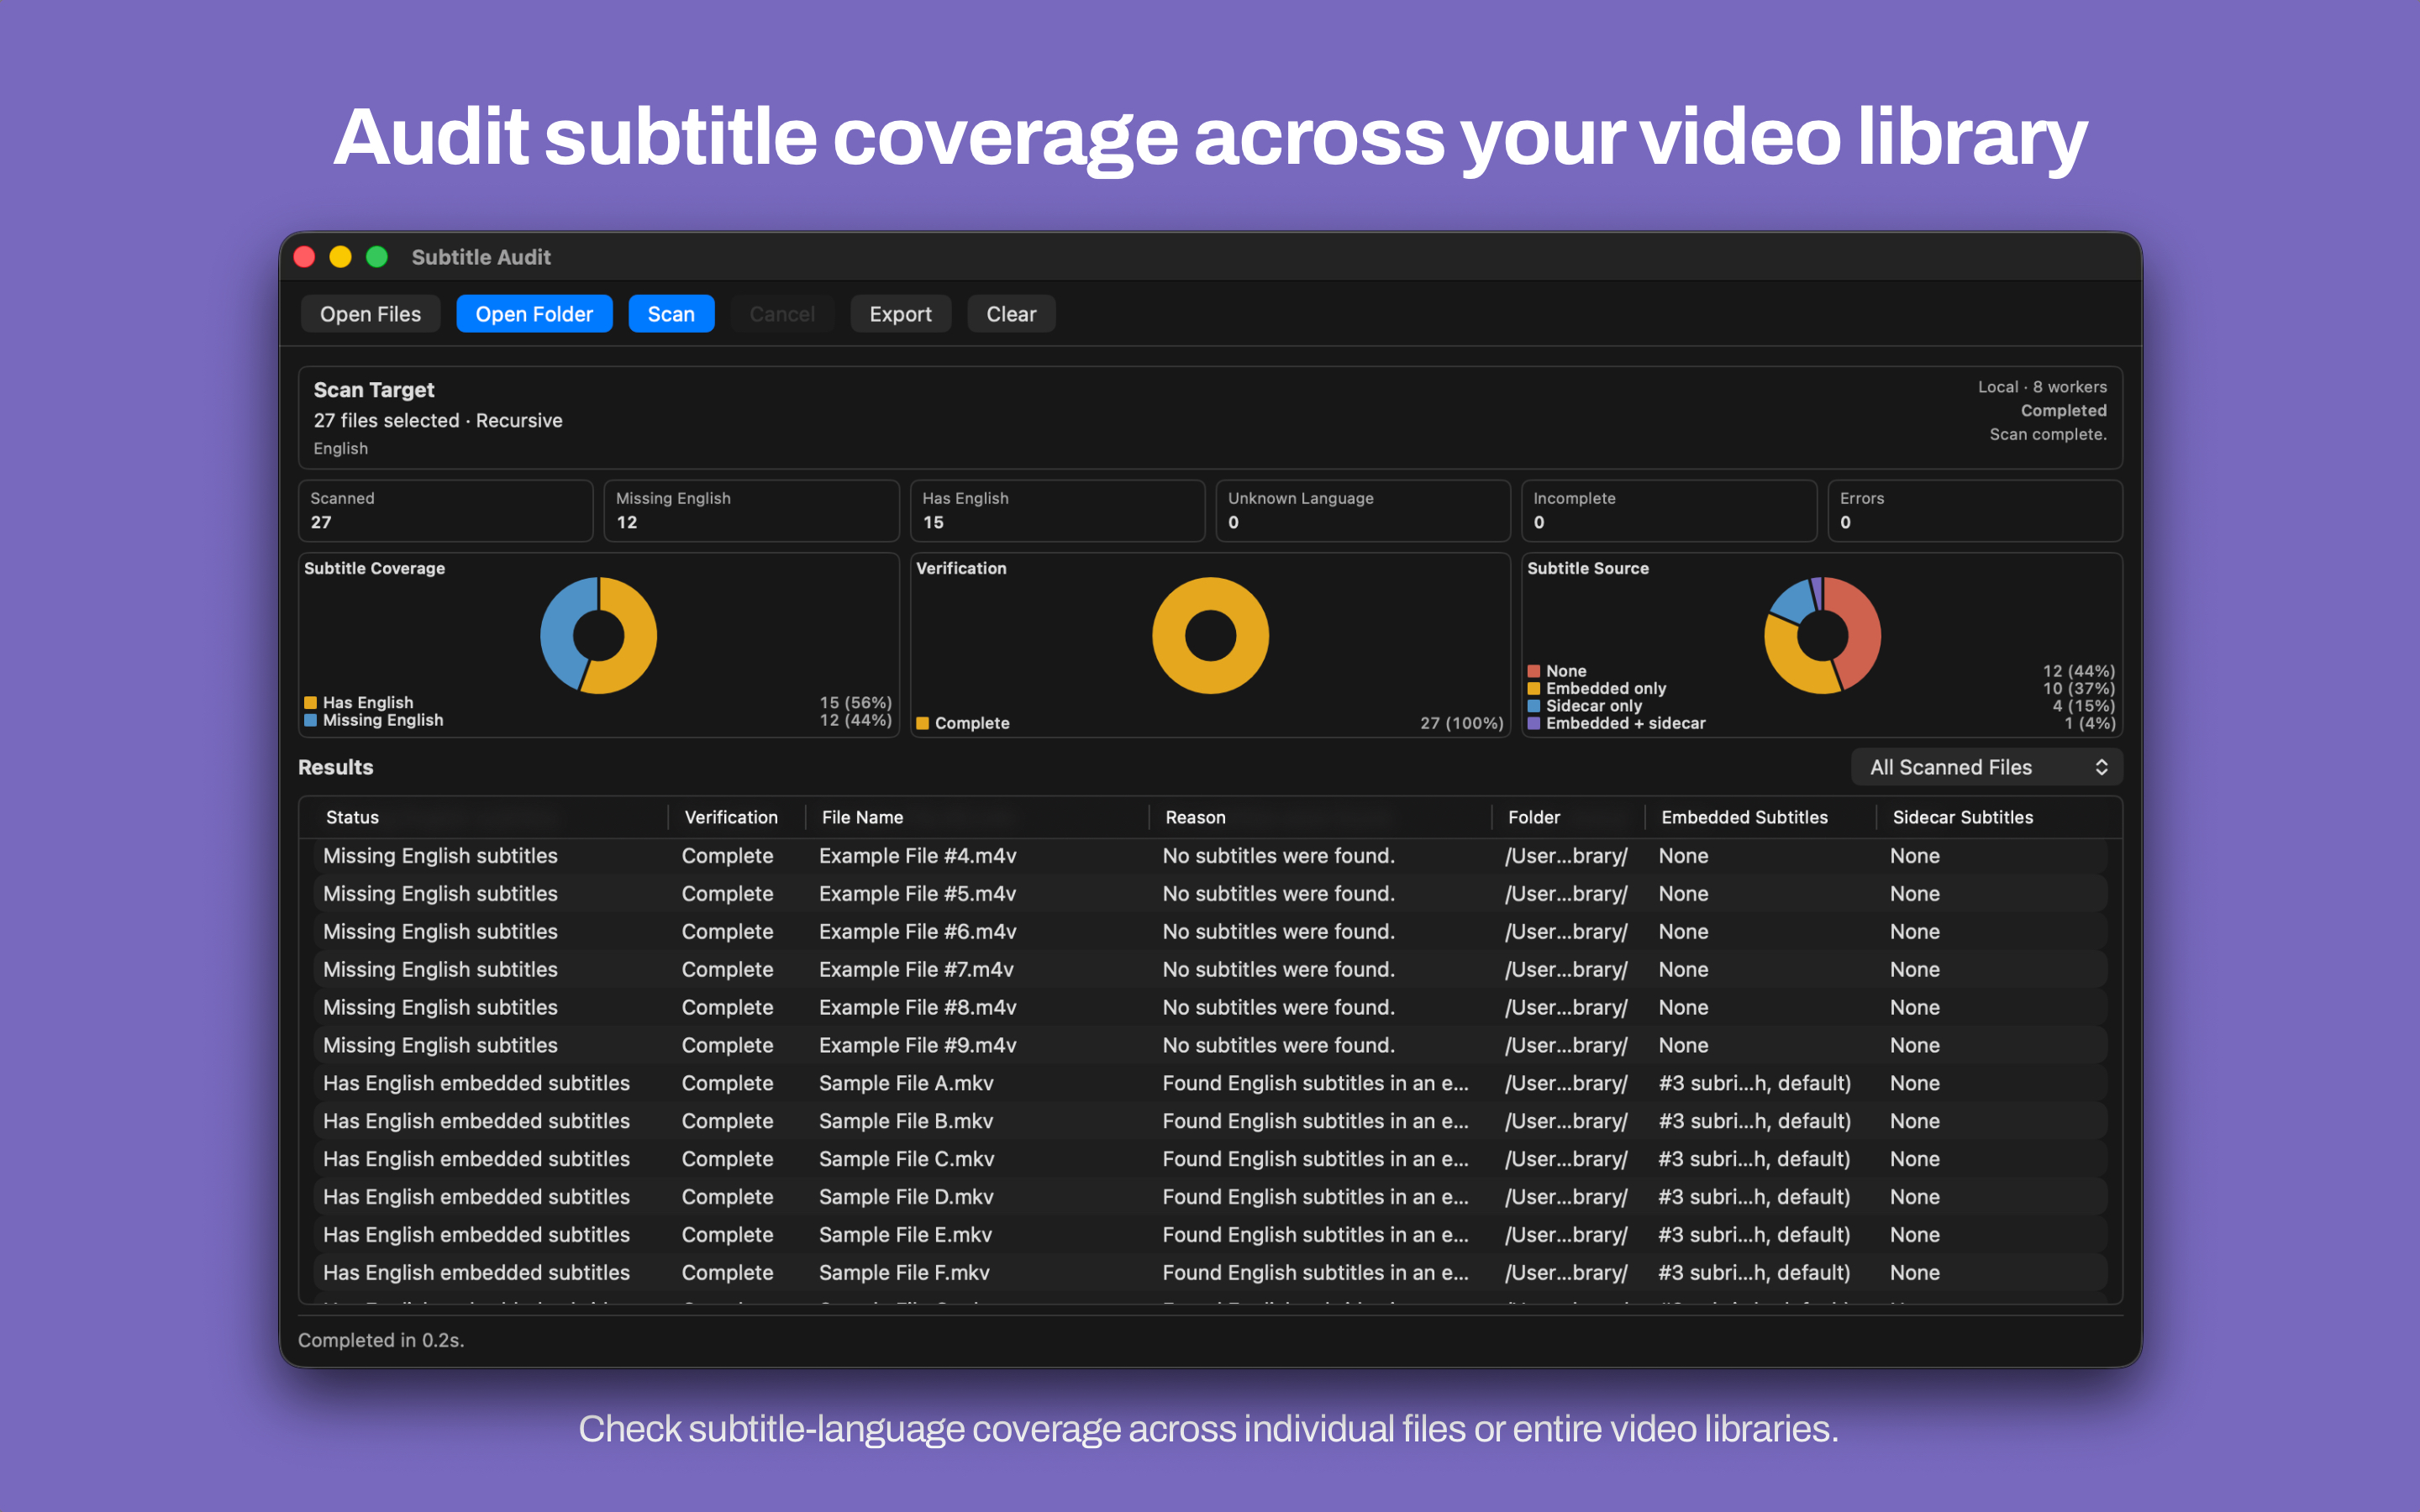The image size is (2420, 1512).
Task: Click the '15 (56%)' coverage value
Action: (855, 703)
